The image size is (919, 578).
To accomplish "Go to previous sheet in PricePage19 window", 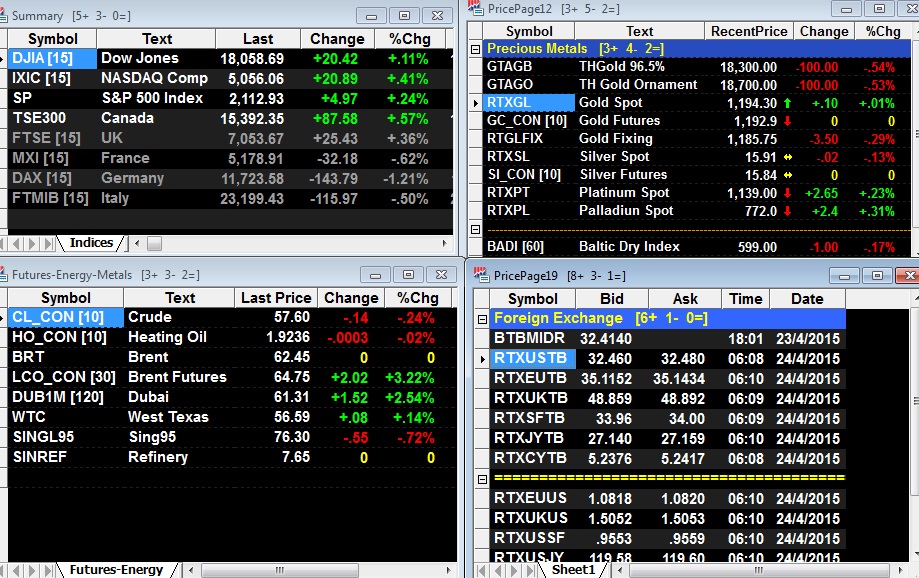I will pos(498,570).
